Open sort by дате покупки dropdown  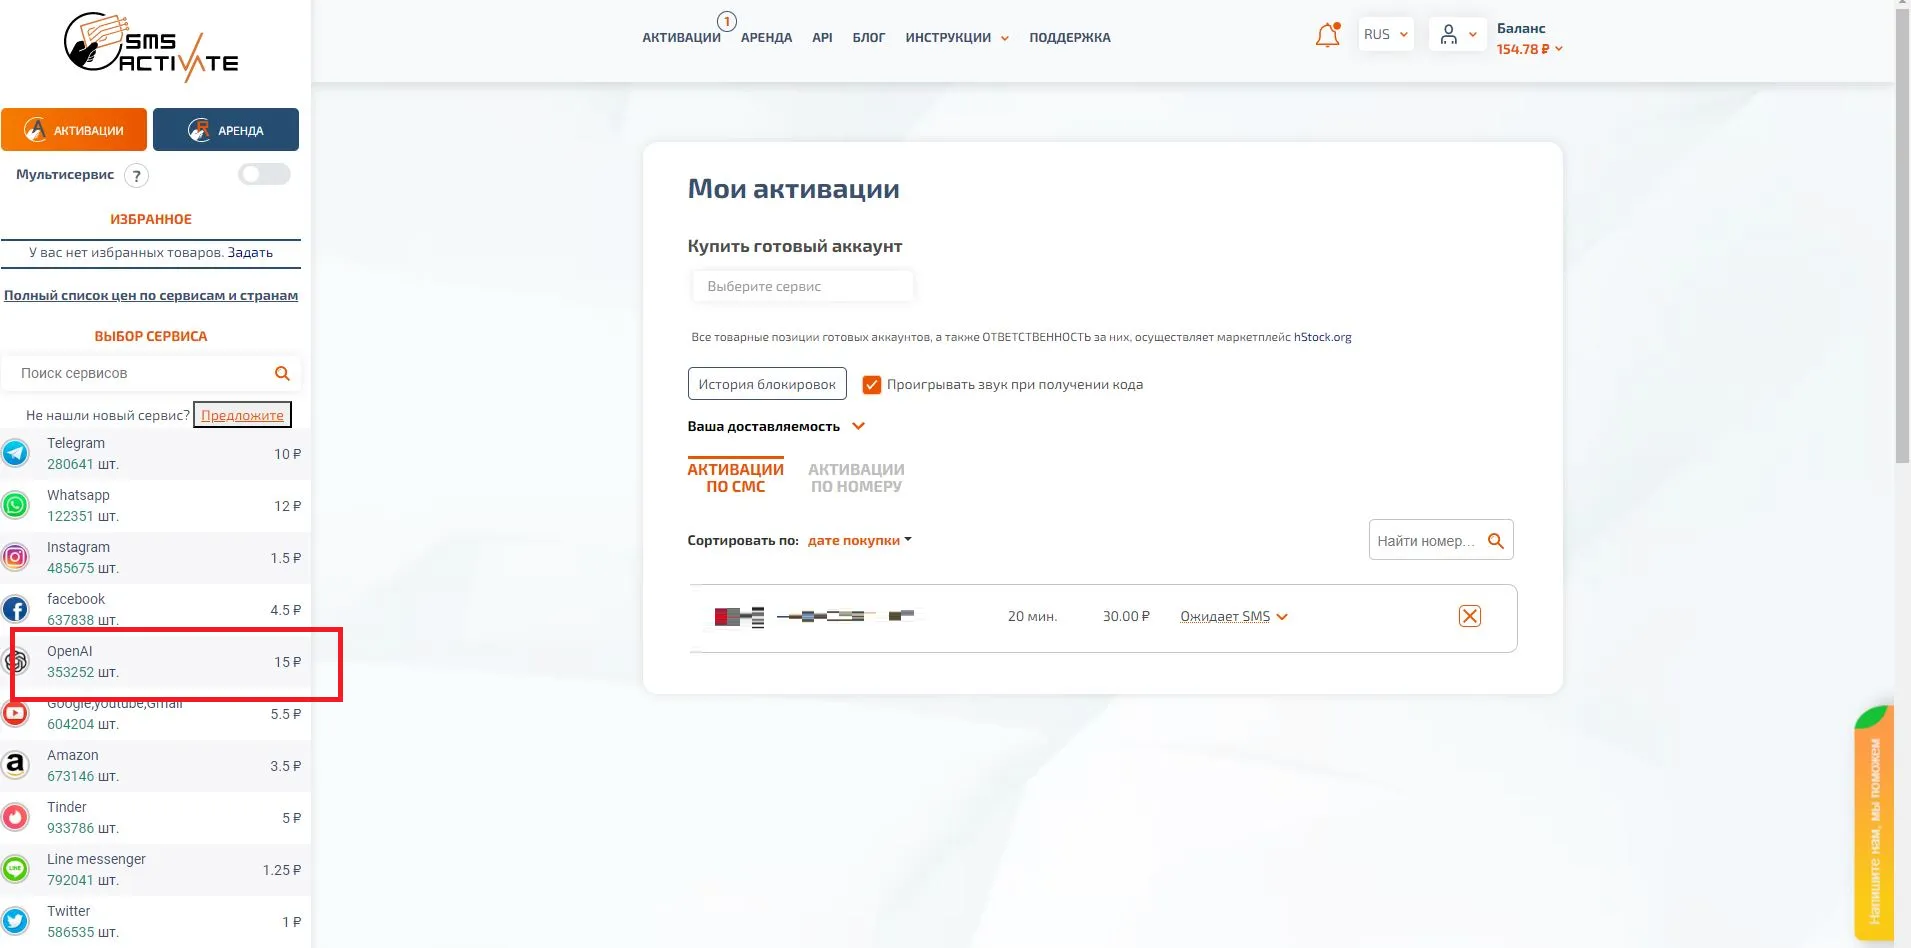859,541
